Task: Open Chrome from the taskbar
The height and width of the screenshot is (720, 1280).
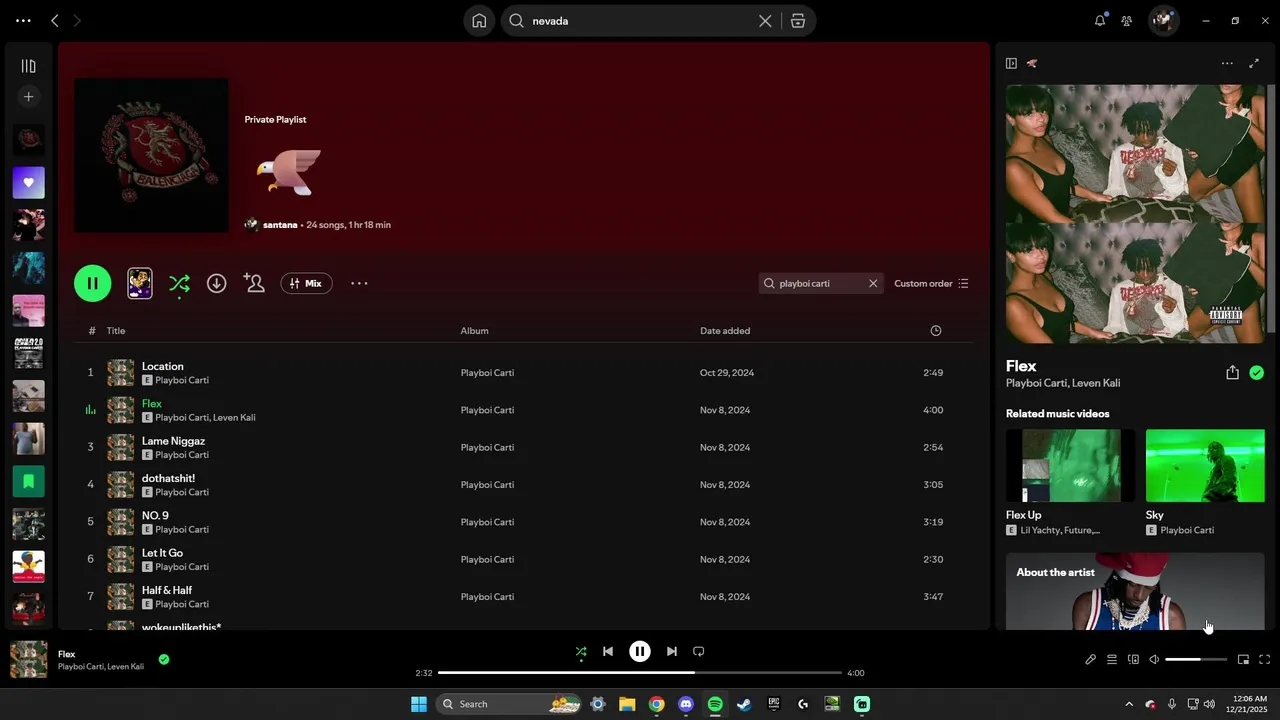Action: (656, 704)
